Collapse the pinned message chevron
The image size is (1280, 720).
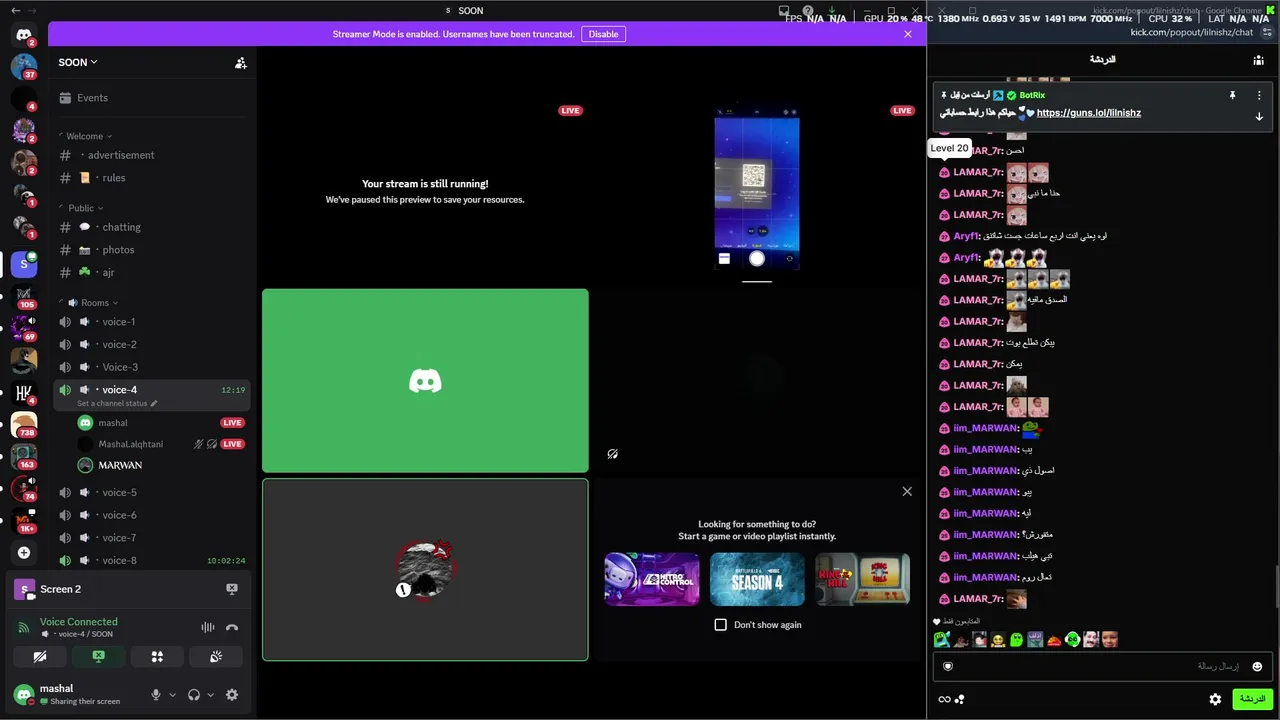click(x=1259, y=117)
